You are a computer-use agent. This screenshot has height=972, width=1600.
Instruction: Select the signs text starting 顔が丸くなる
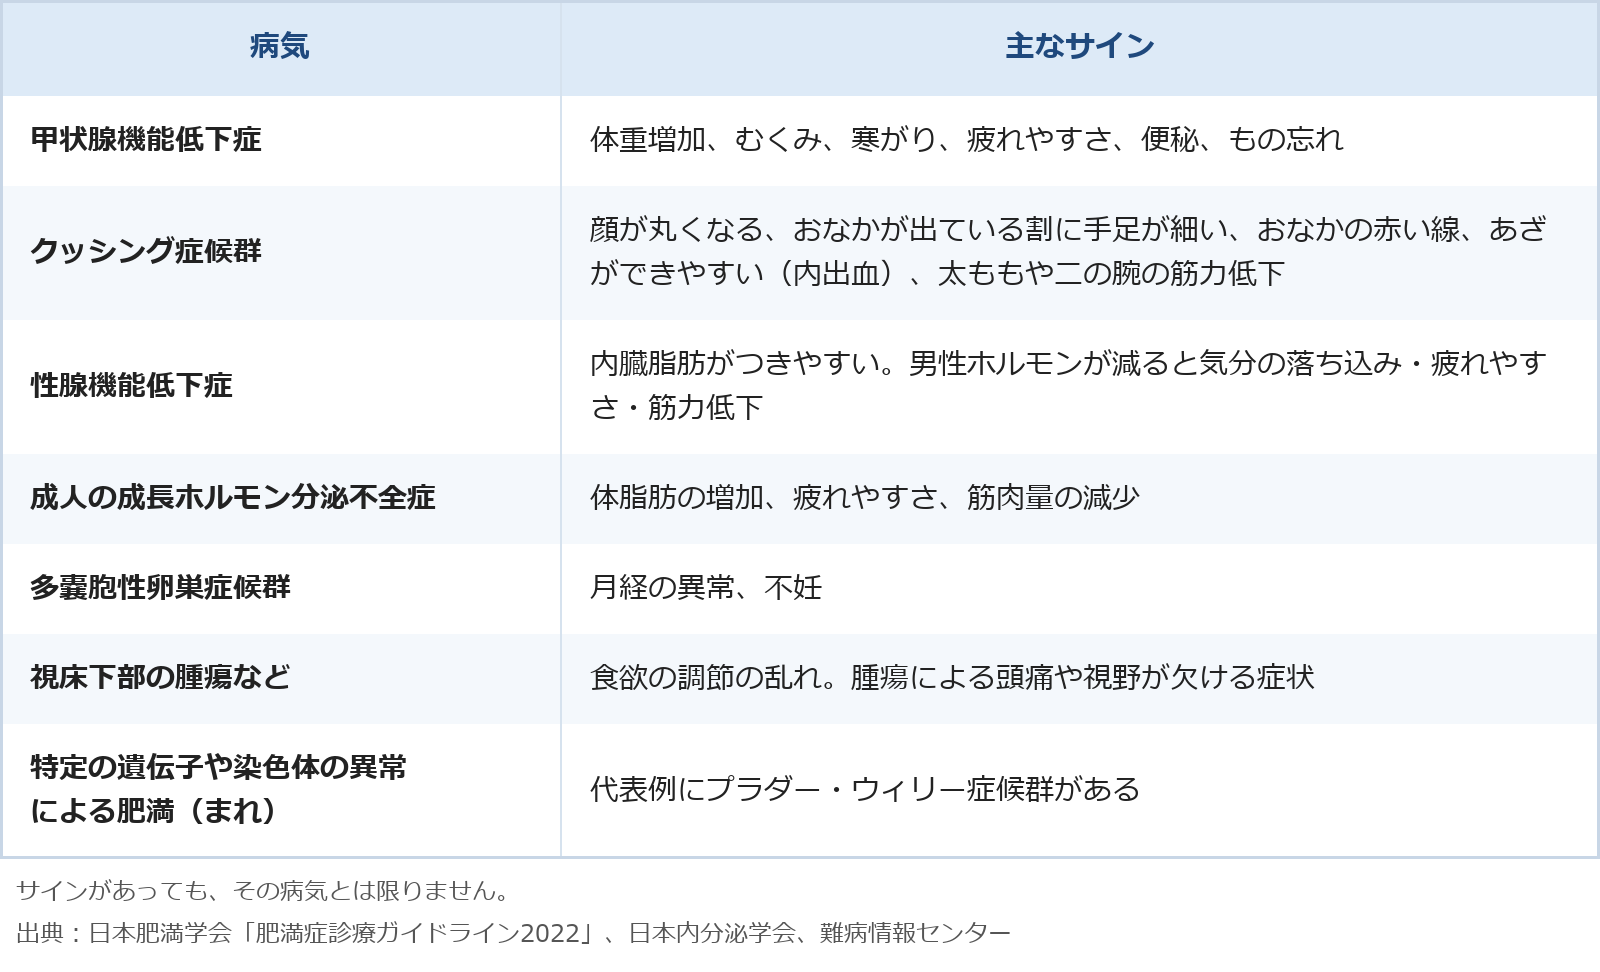tap(1068, 252)
